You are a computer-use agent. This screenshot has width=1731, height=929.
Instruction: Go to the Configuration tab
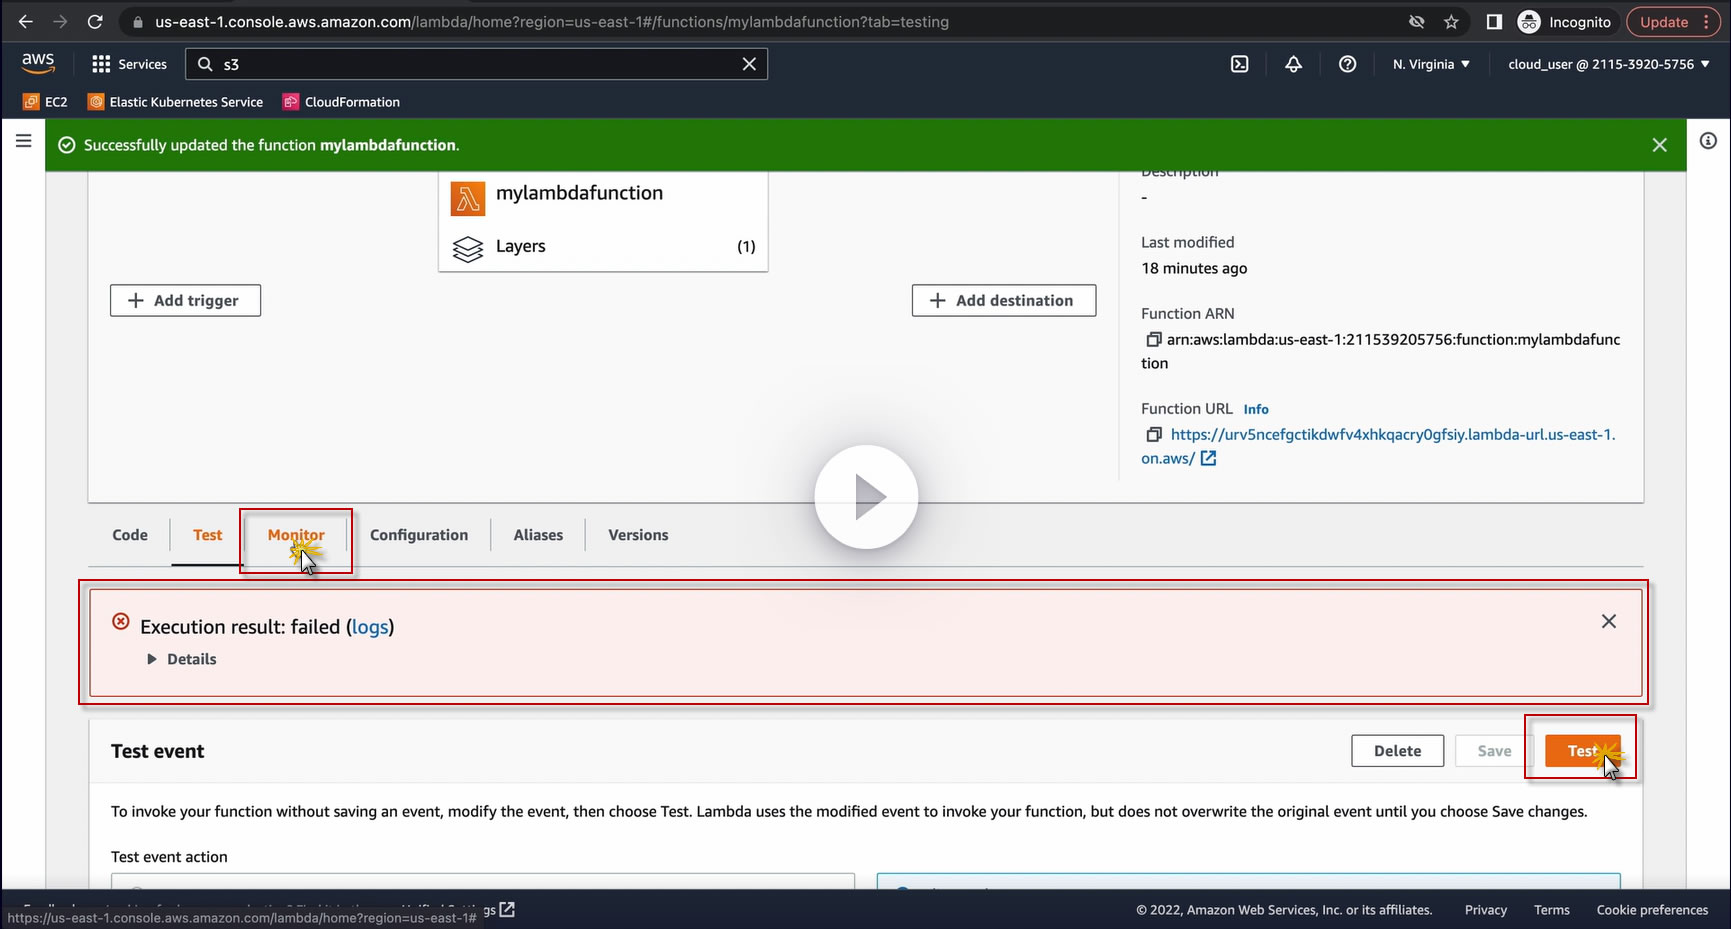click(419, 535)
